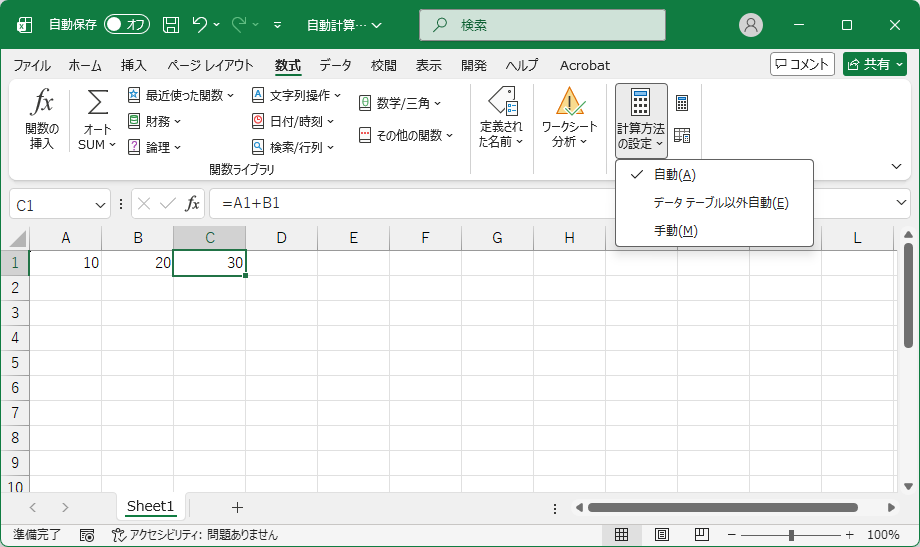Select cell B1 containing 20
The height and width of the screenshot is (547, 920).
pos(137,263)
